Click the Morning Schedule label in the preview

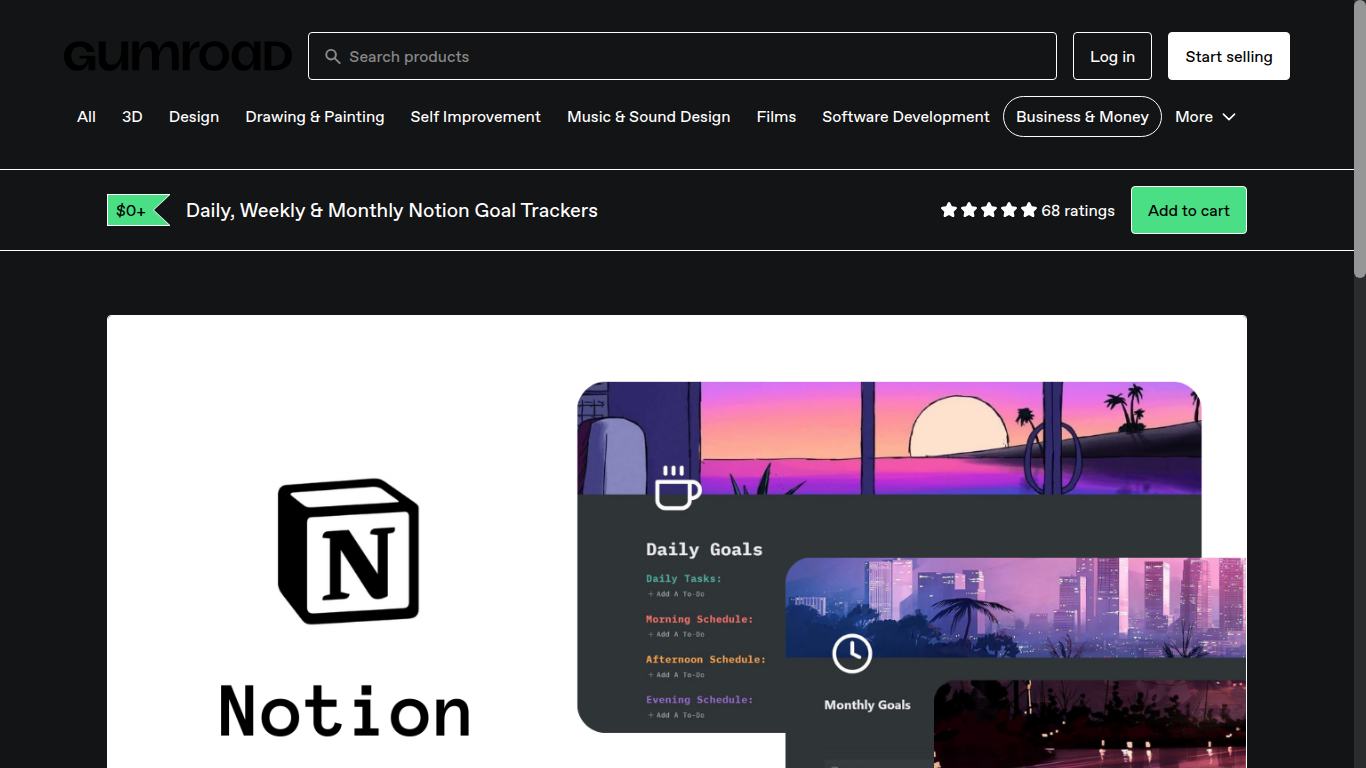[699, 619]
